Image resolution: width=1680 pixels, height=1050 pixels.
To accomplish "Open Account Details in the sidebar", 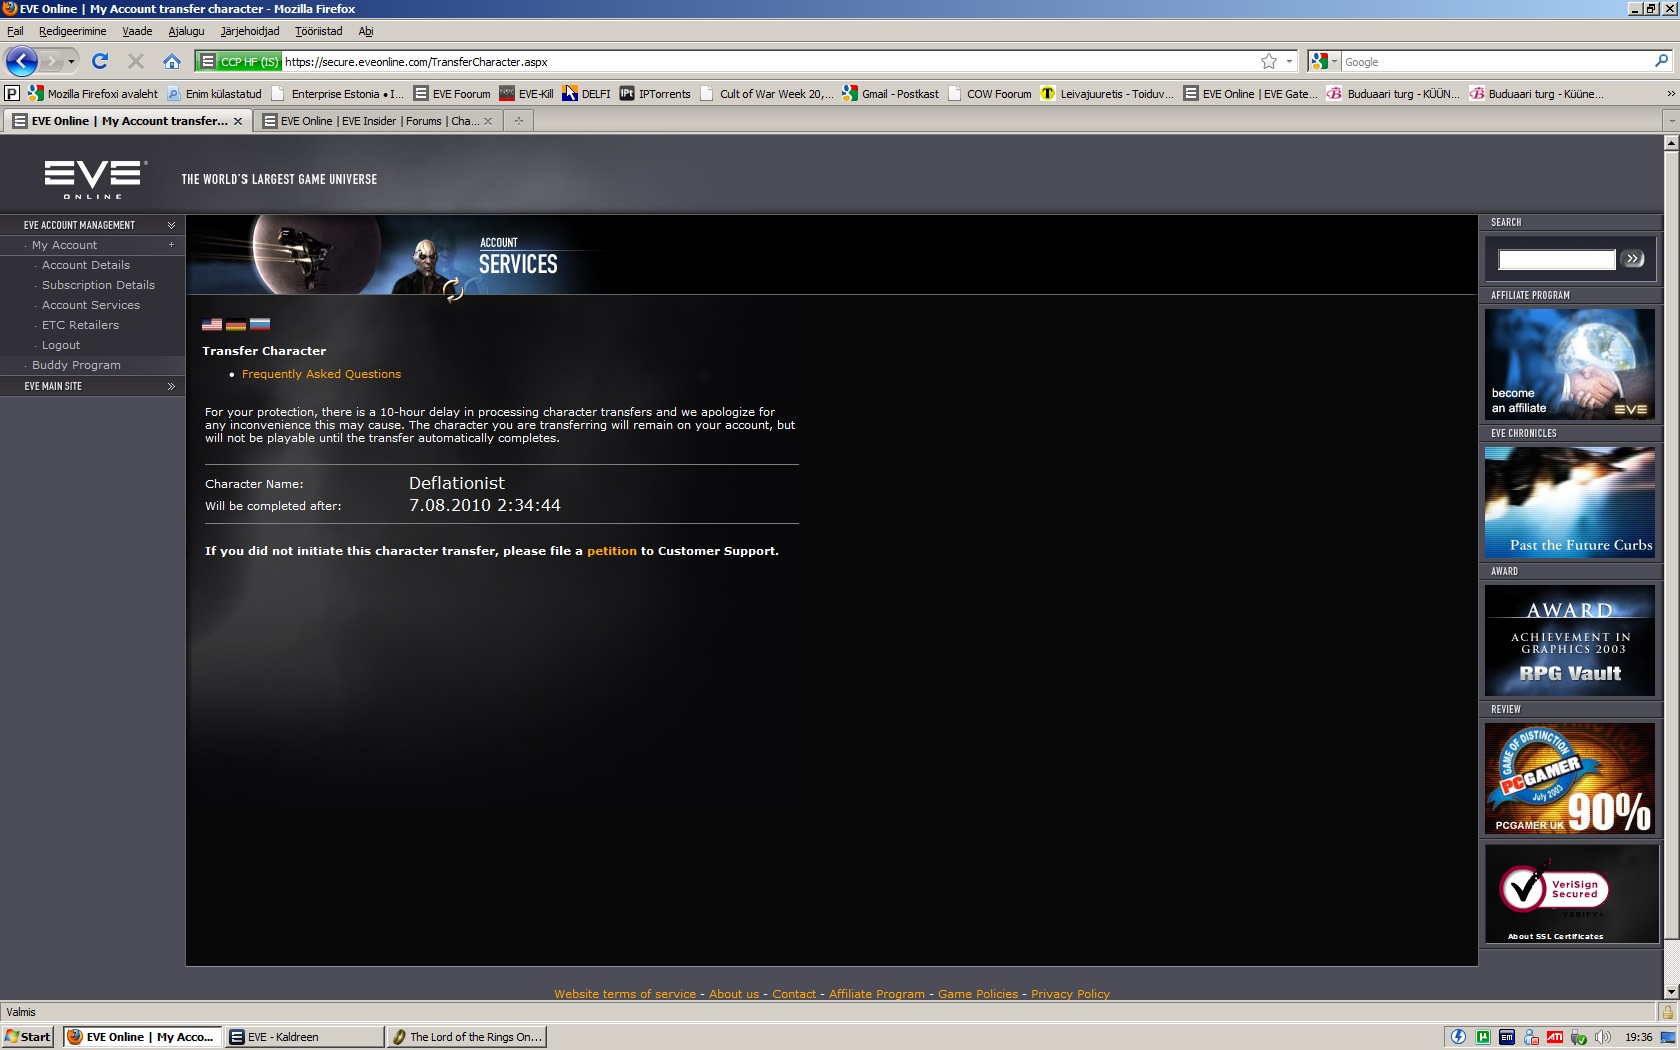I will coord(86,265).
